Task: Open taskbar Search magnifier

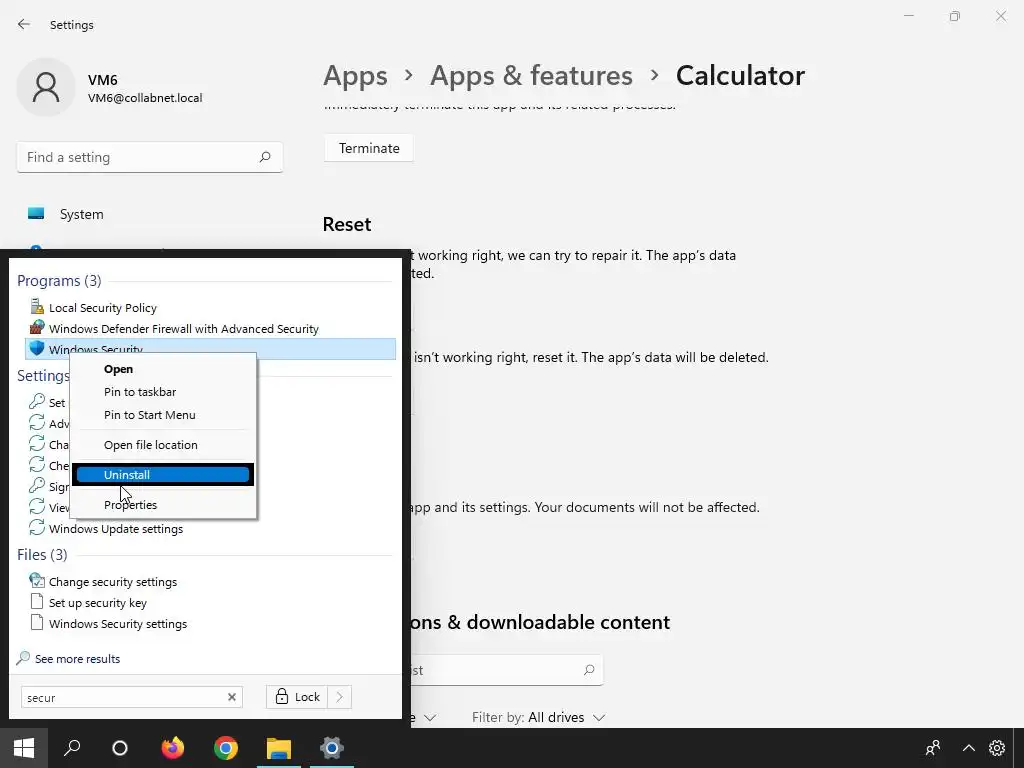Action: tap(72, 748)
